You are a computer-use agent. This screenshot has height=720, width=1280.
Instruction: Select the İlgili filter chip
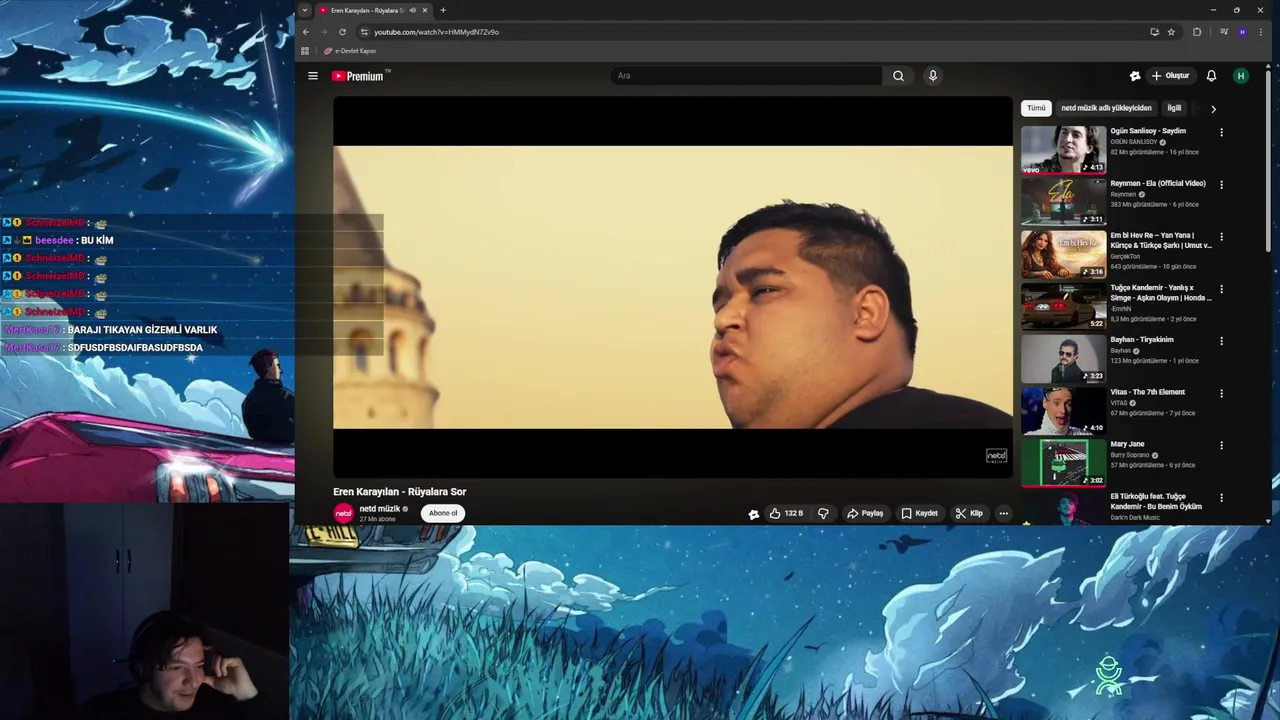click(1174, 108)
